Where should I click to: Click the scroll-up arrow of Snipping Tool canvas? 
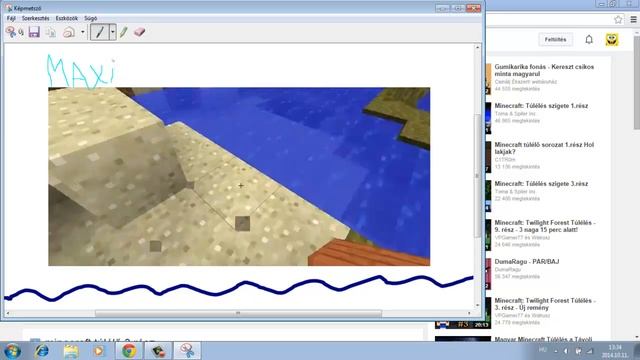(477, 48)
